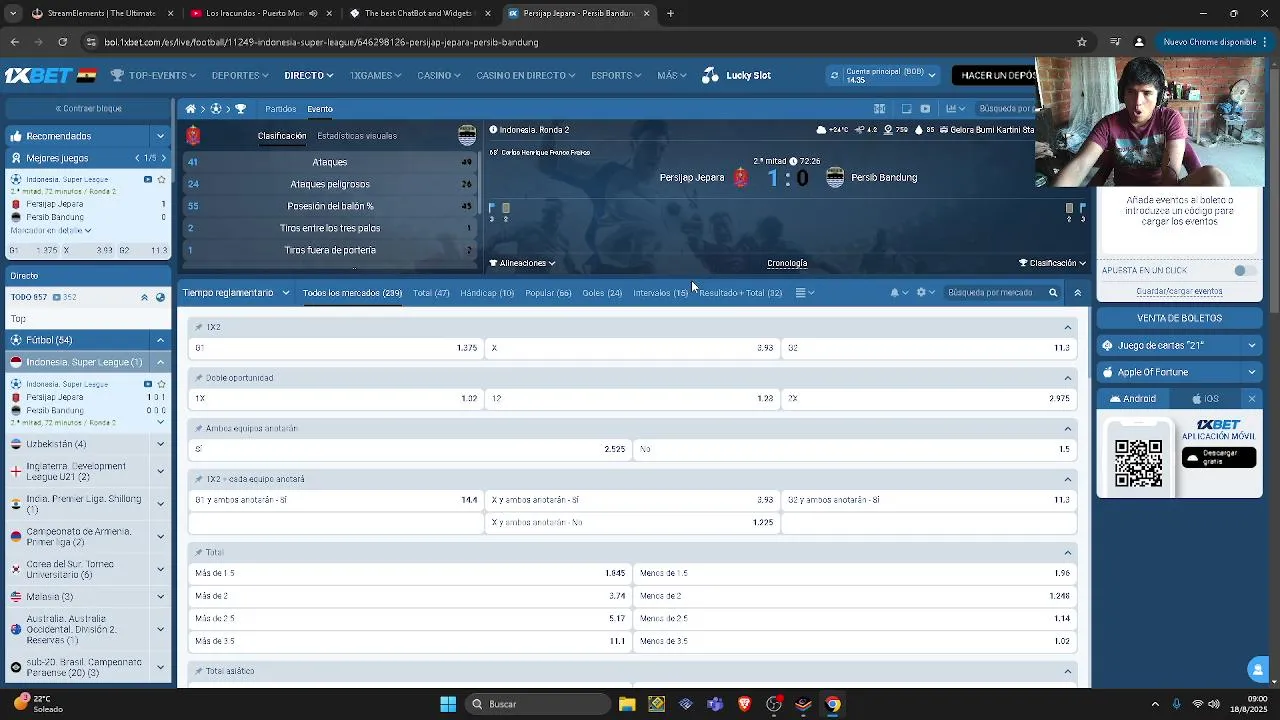Viewport: 1280px width, 720px height.
Task: Expand the Malasia league list
Action: click(x=160, y=597)
